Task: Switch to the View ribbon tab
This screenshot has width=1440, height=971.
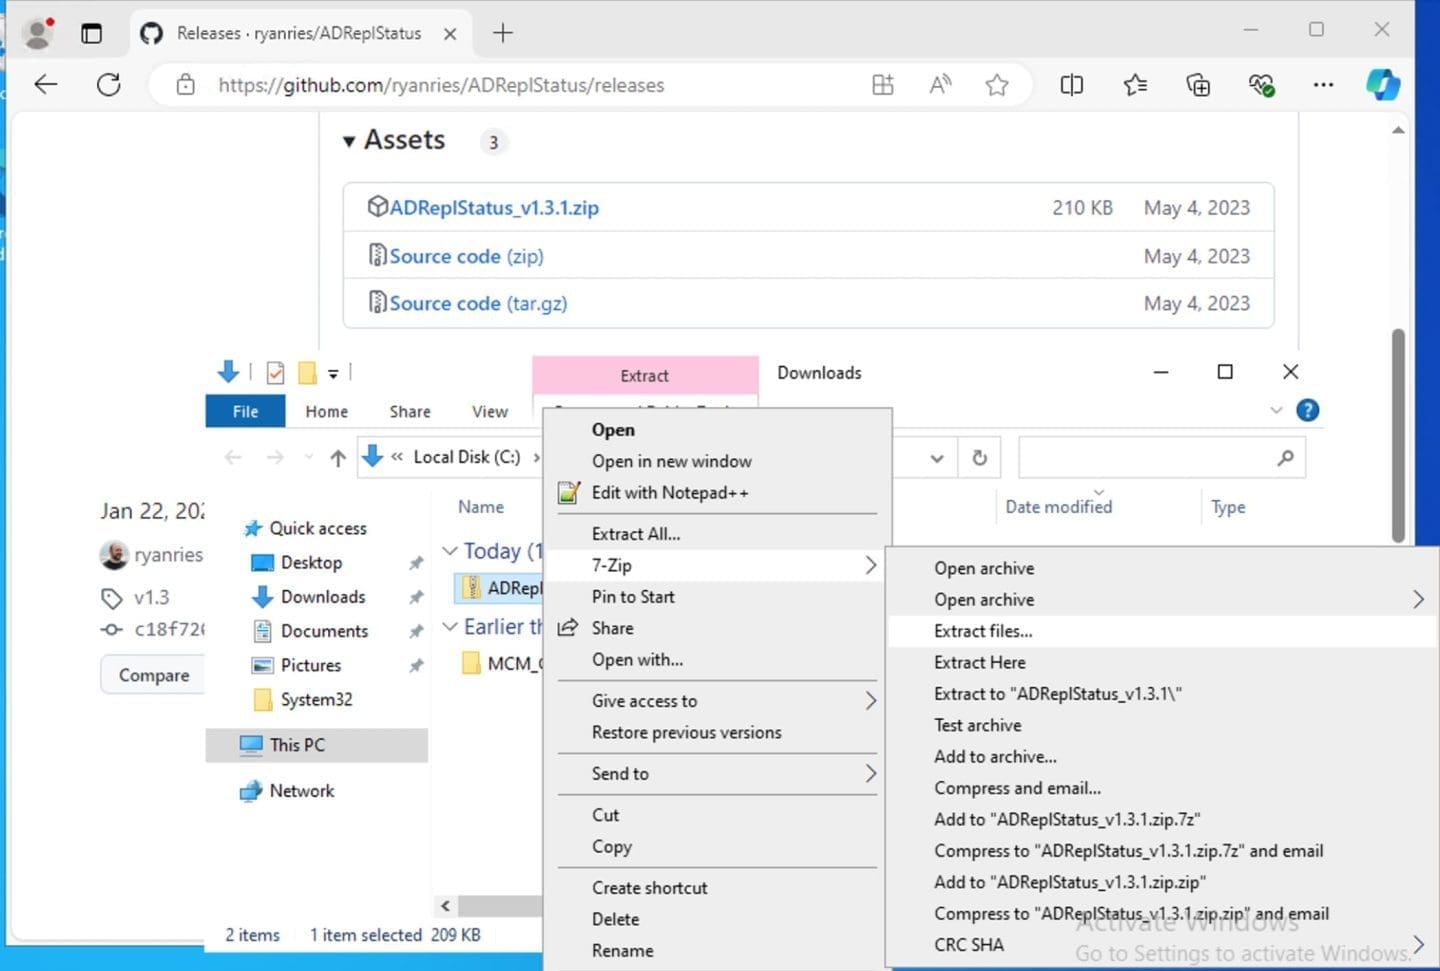Action: [x=489, y=411]
